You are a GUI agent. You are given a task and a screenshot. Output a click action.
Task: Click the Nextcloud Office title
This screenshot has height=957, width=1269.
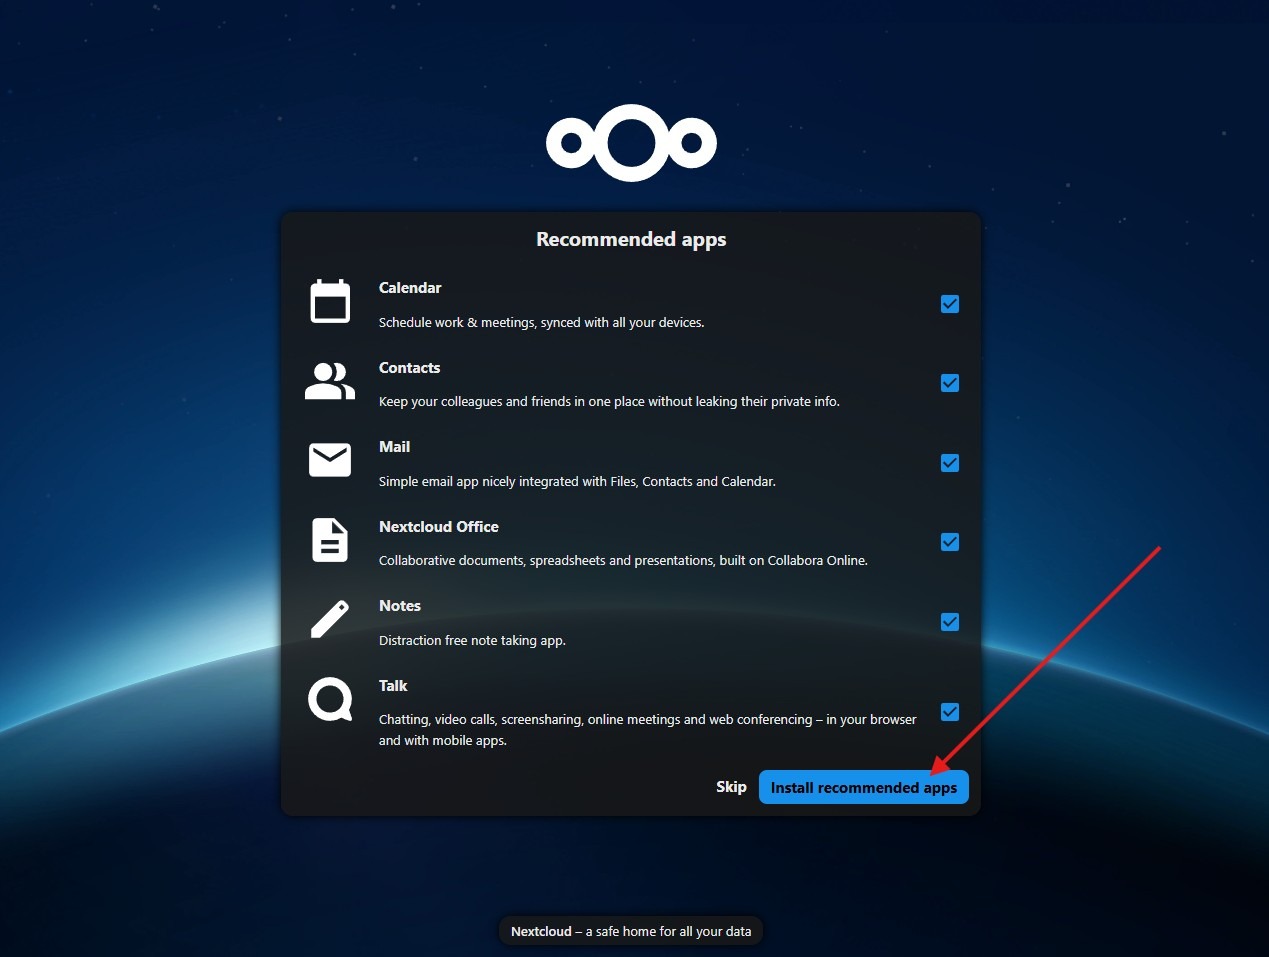[x=438, y=527]
